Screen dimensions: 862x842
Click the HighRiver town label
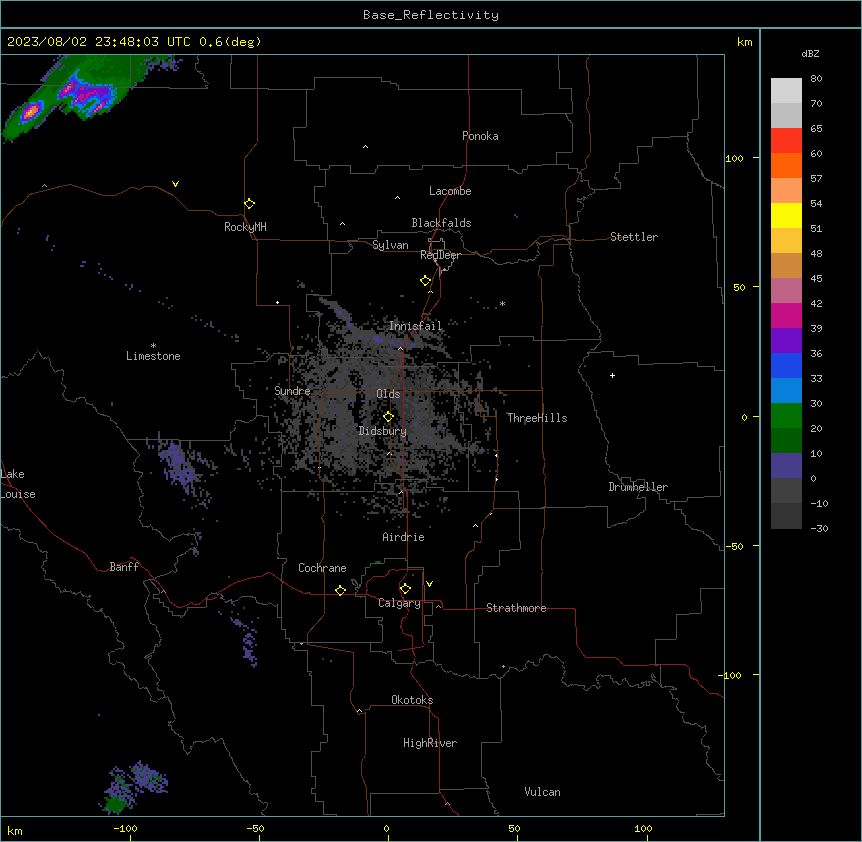click(x=430, y=743)
